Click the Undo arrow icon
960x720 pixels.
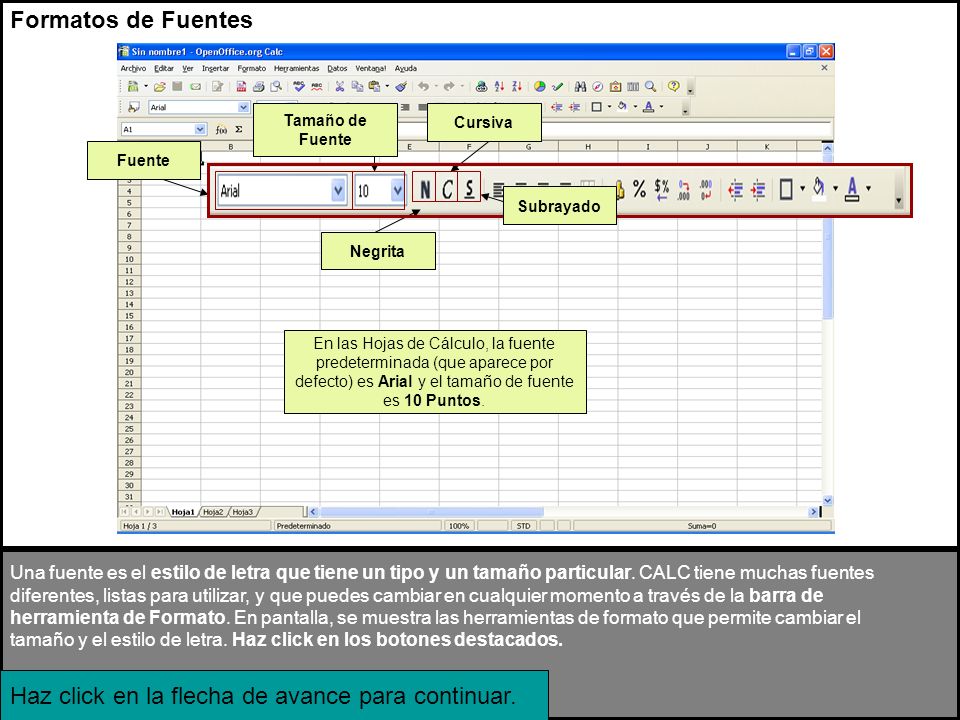(423, 87)
